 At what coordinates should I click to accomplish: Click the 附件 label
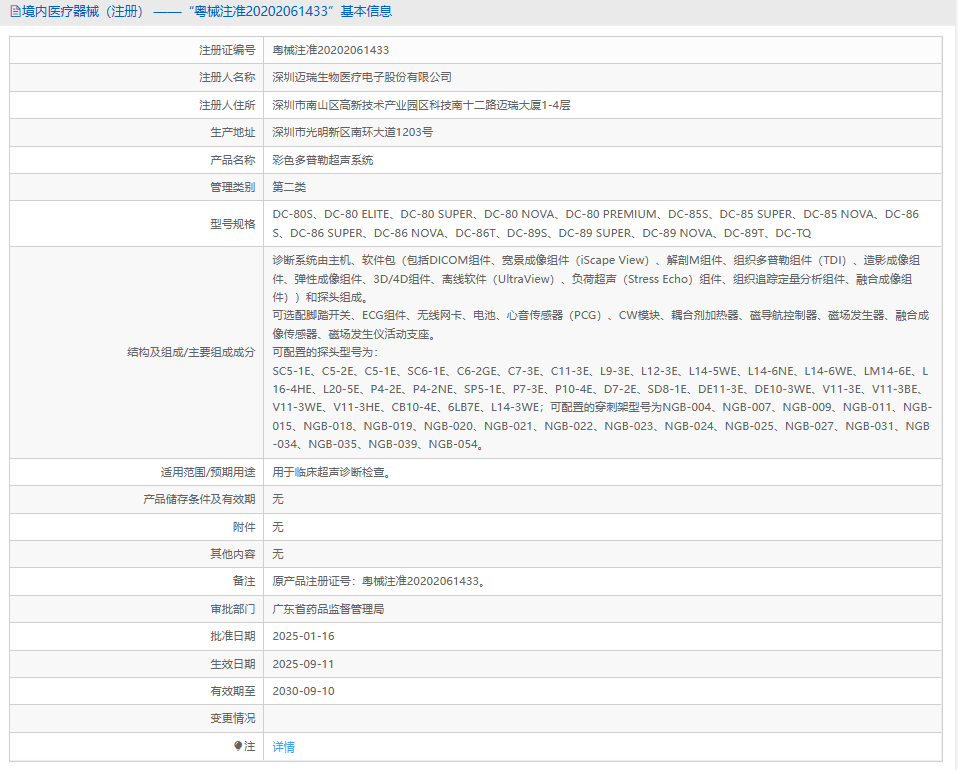click(244, 527)
